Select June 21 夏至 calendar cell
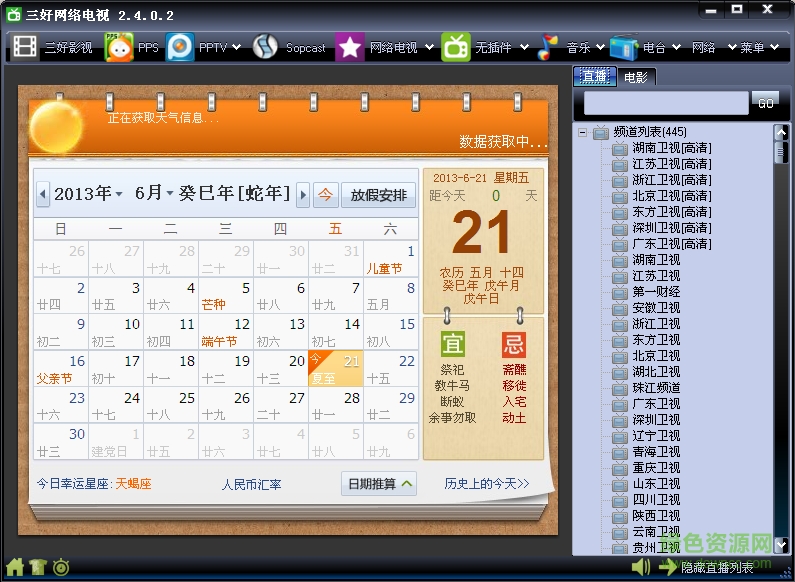795x582 pixels. point(336,369)
